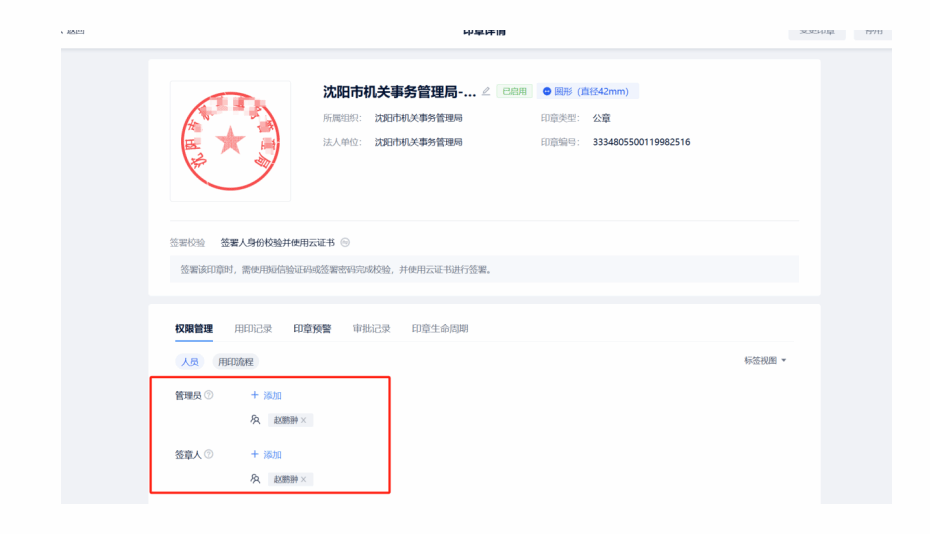Click the blue circle icon in 圆形 tag
Screen dimensions: 930x534
[547, 91]
